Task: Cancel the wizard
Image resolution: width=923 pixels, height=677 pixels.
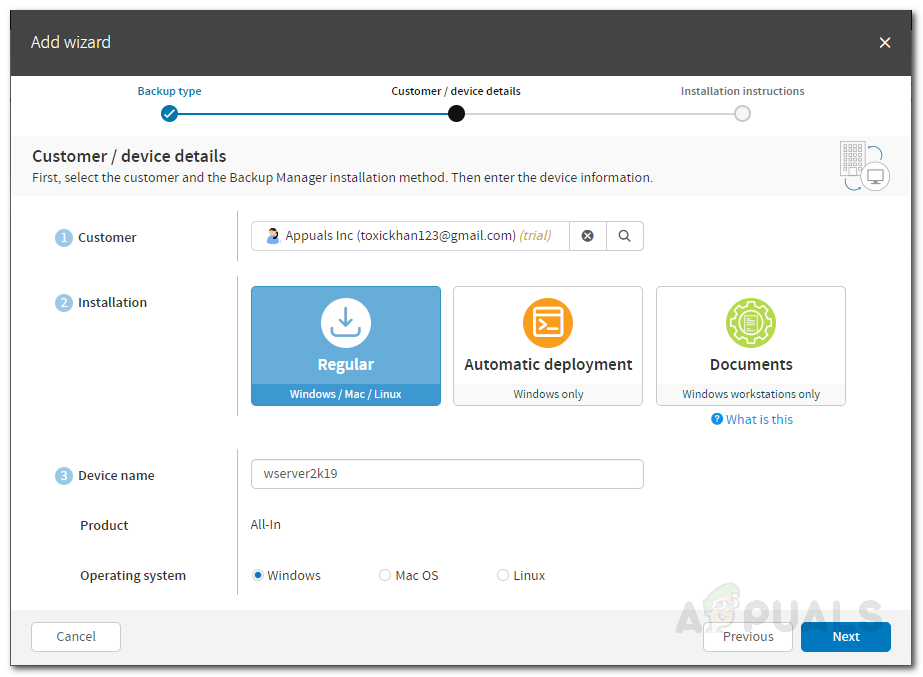Action: 76,637
